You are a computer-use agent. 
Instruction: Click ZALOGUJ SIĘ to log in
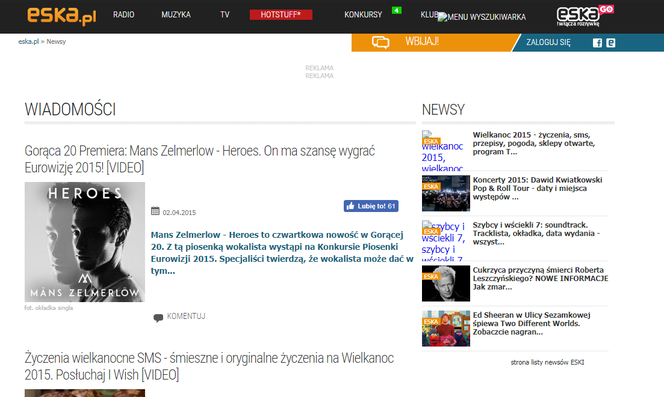548,42
